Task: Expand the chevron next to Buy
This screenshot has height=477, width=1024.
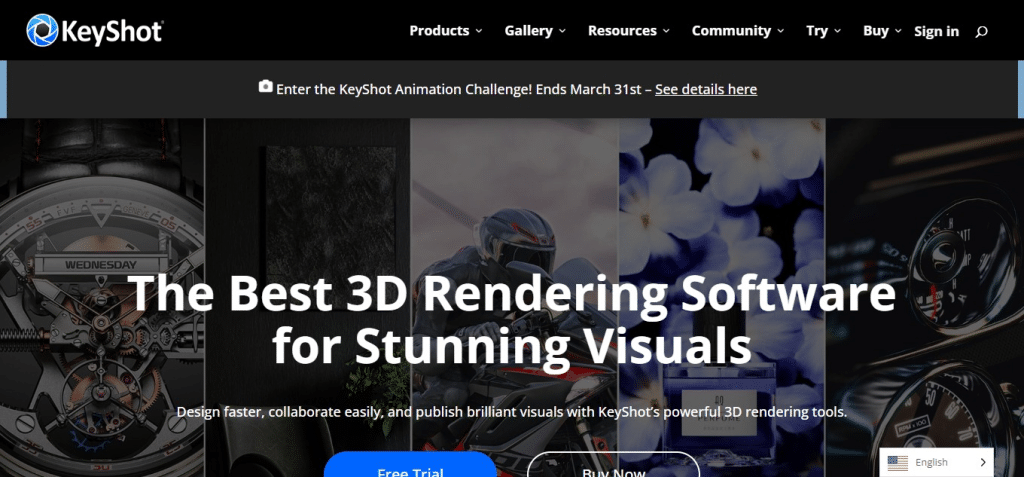Action: click(898, 31)
